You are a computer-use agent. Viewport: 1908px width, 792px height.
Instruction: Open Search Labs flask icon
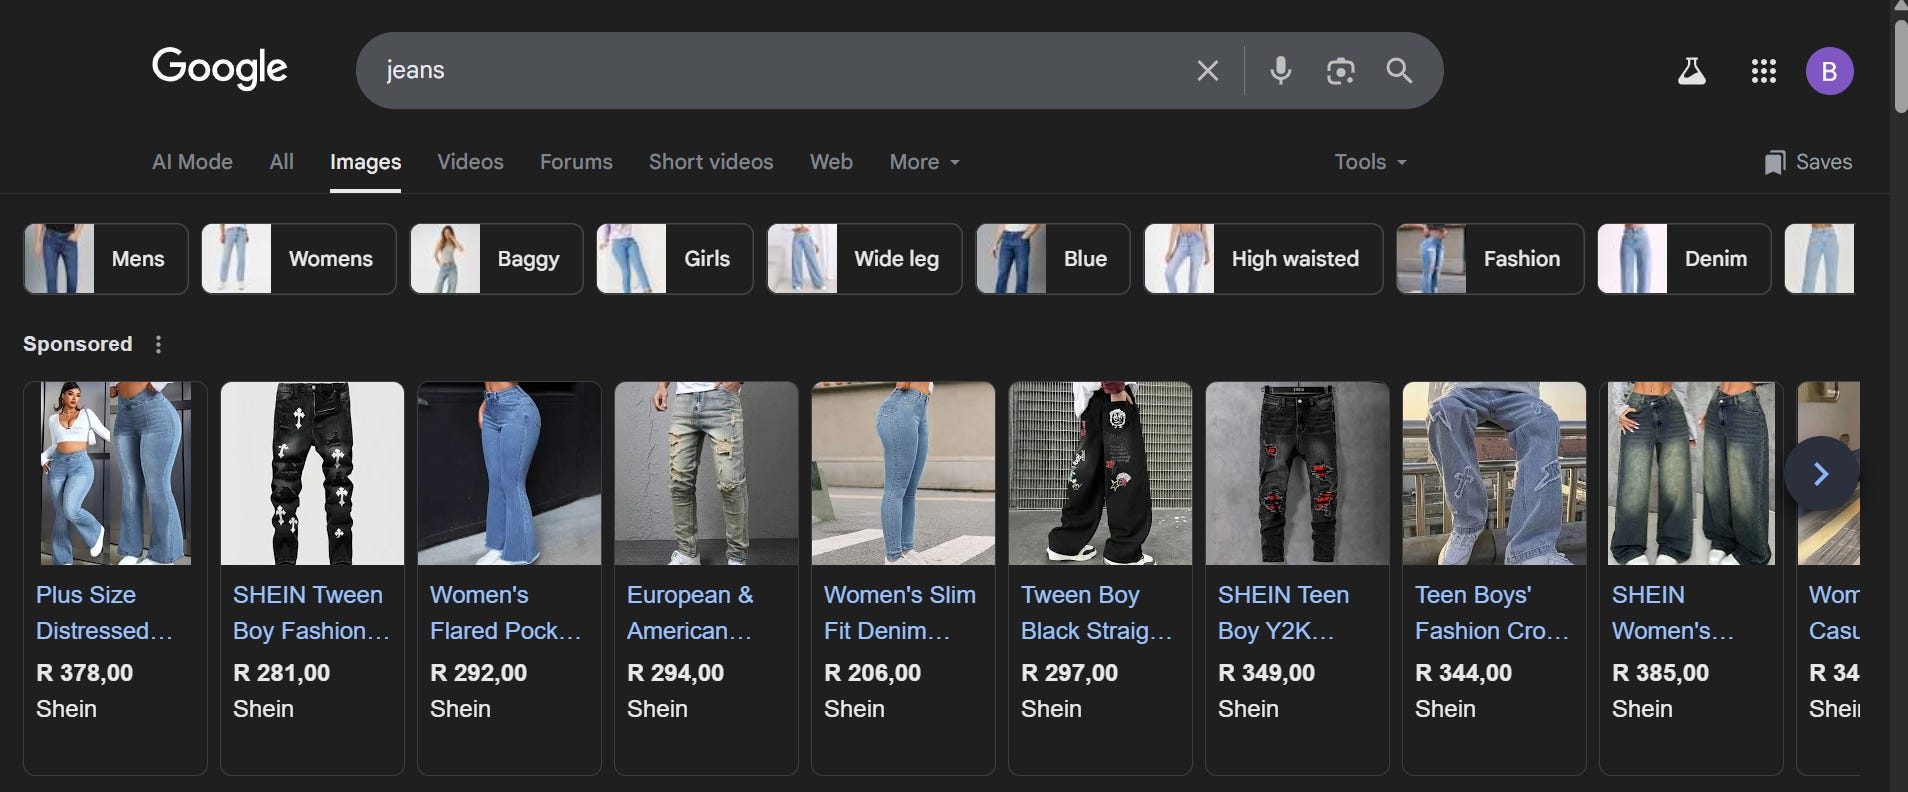point(1691,71)
